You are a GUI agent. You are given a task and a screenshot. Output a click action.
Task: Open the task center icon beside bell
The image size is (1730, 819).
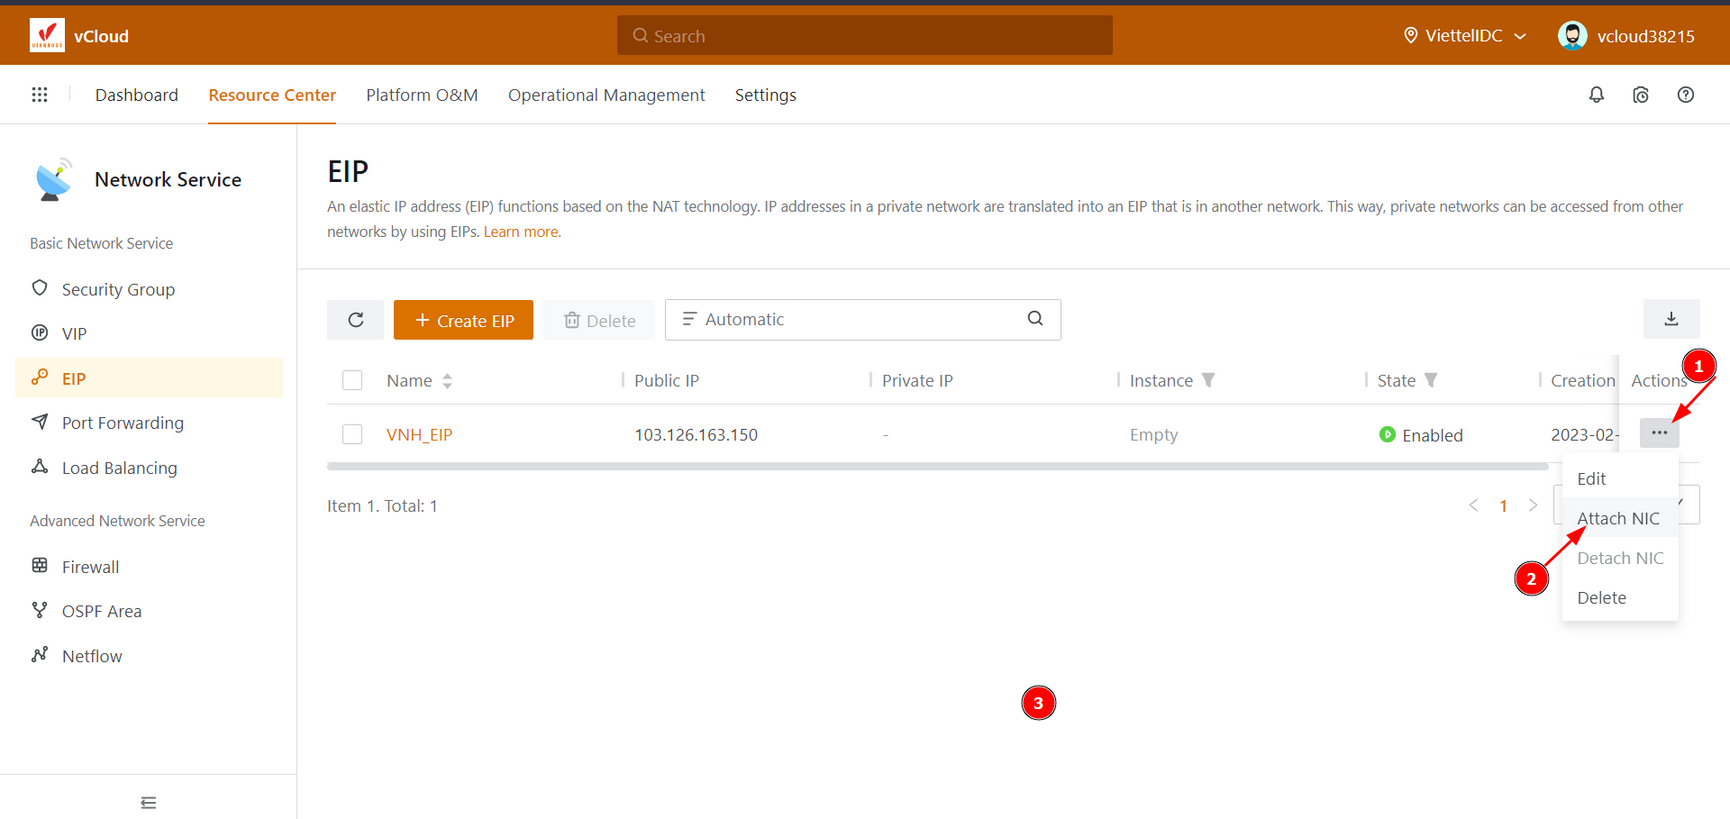(x=1640, y=95)
